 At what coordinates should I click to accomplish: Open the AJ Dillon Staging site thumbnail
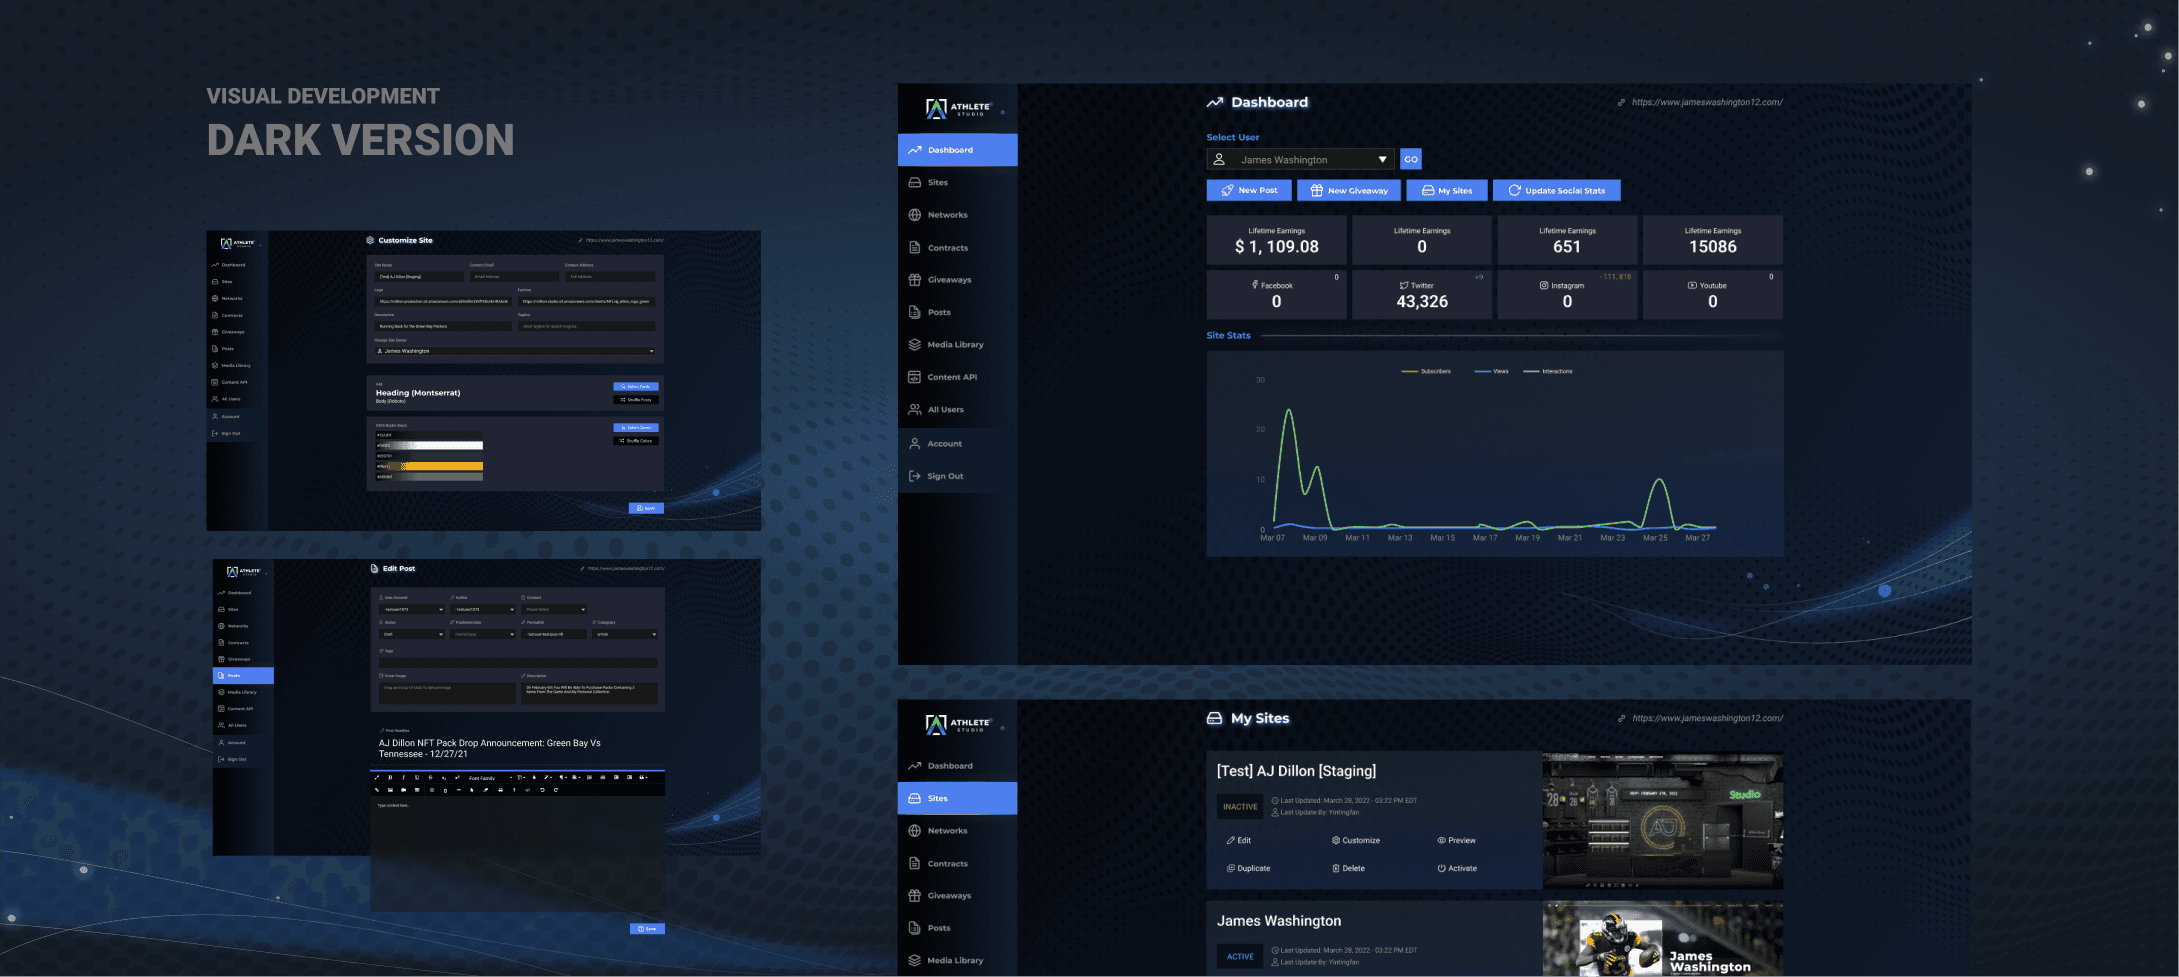[1662, 821]
